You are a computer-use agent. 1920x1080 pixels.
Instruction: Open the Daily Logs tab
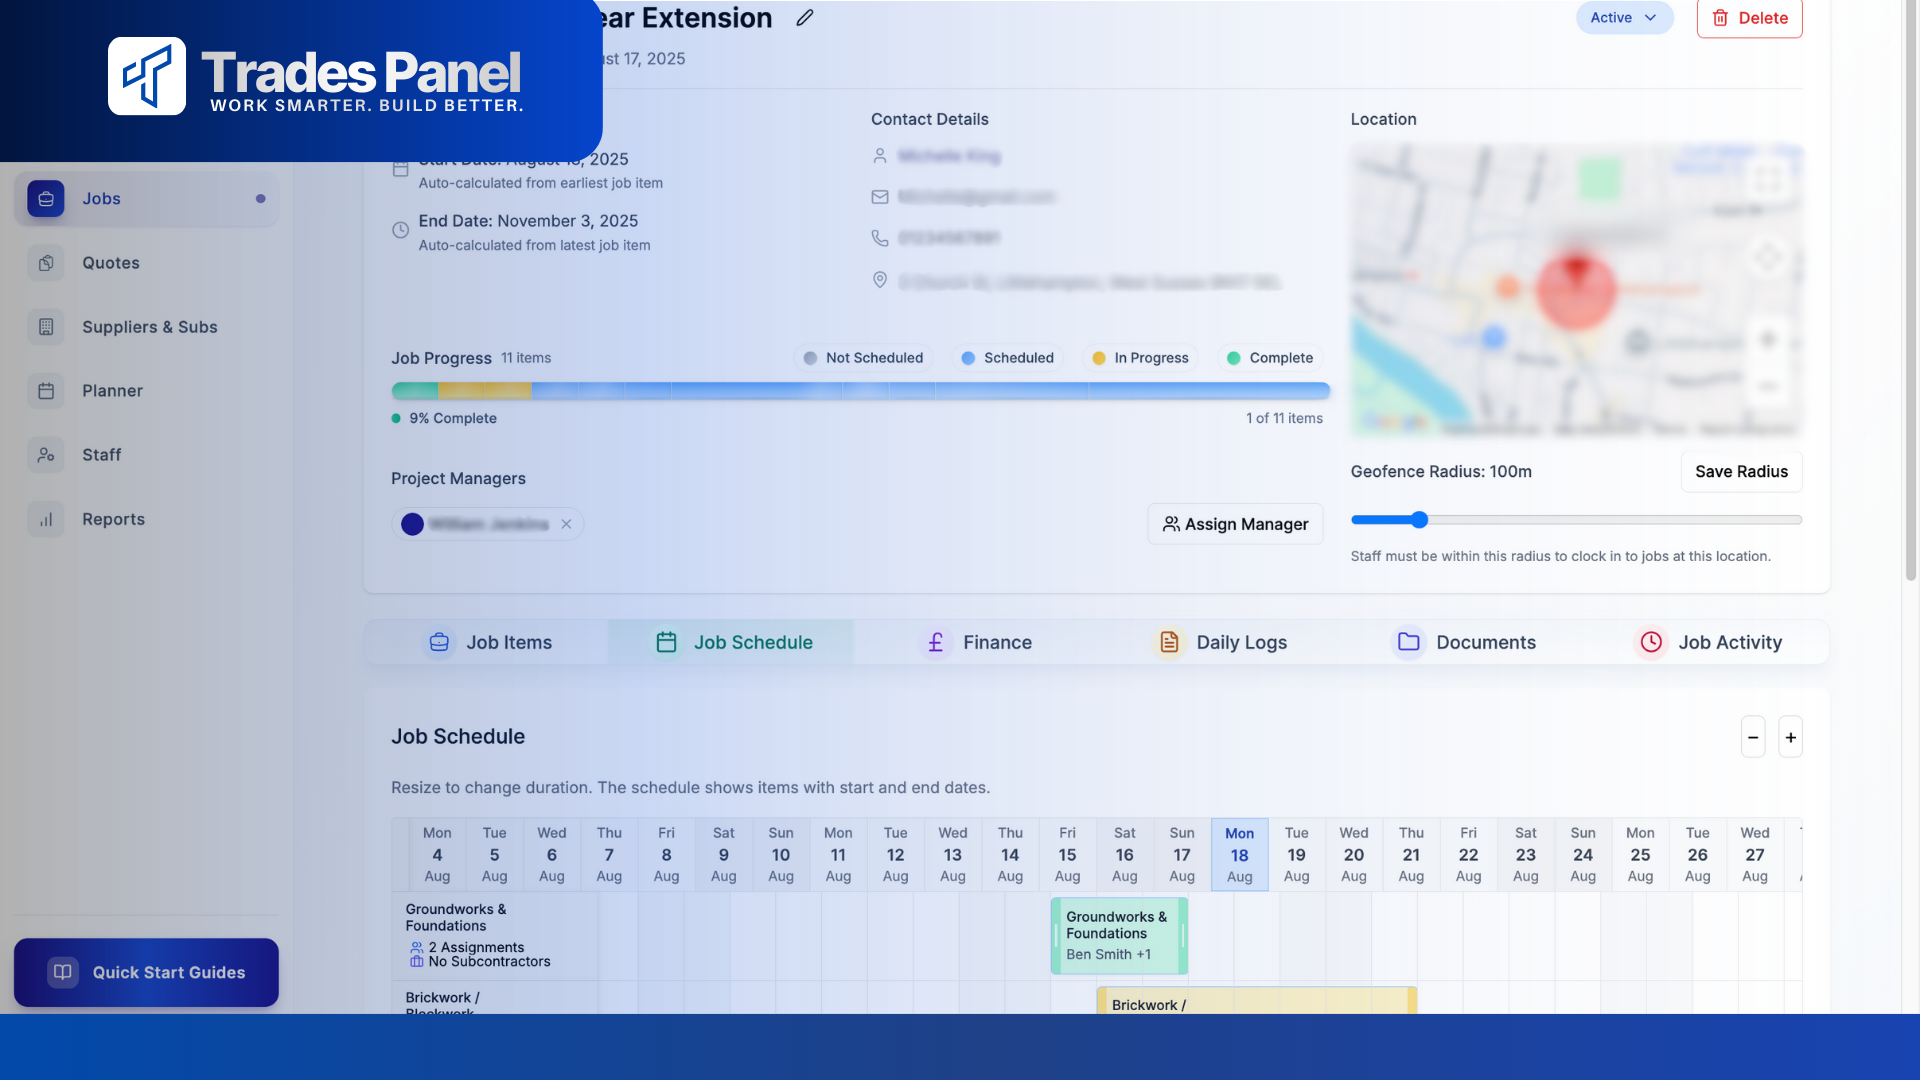(x=1222, y=642)
